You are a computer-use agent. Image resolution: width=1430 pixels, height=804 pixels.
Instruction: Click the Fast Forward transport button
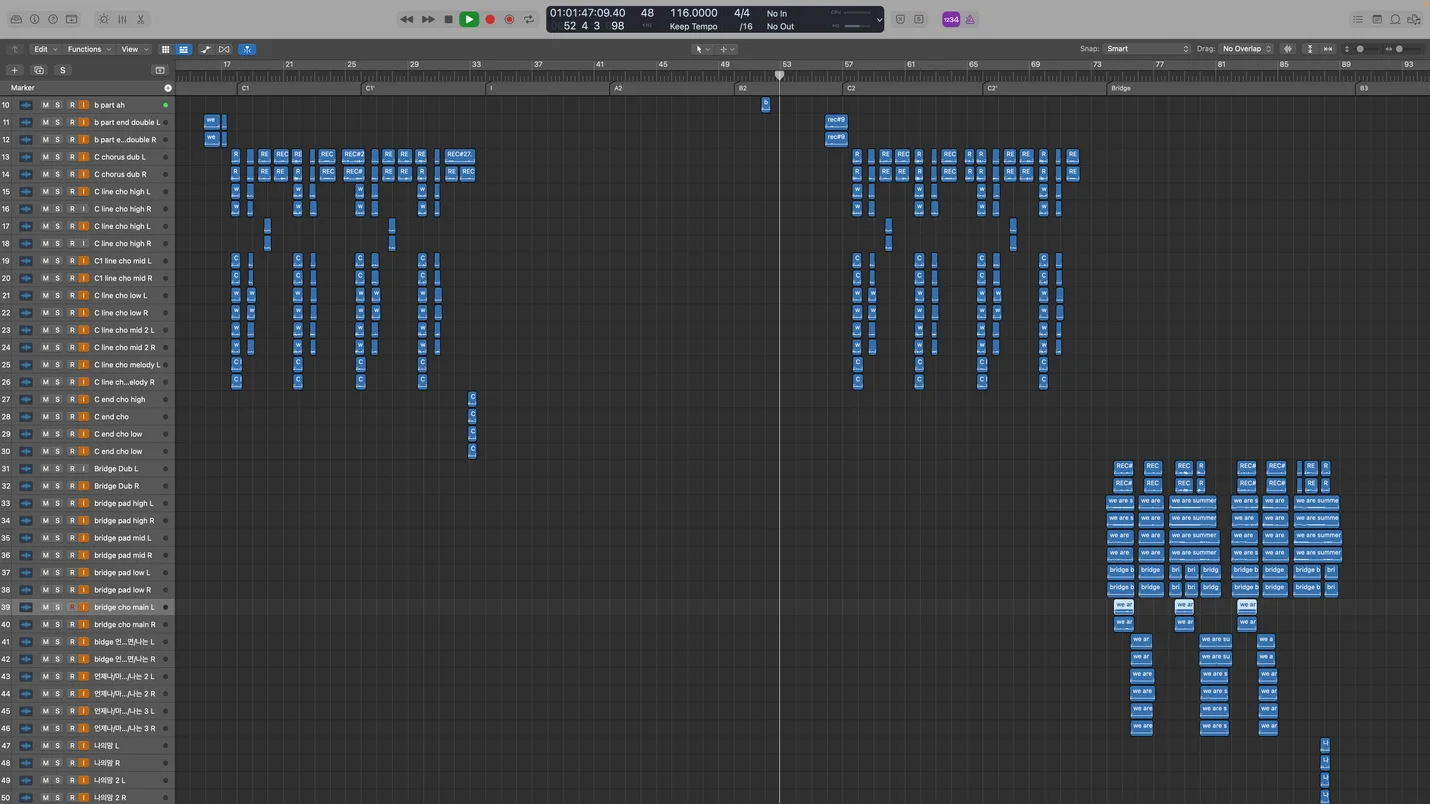coord(428,19)
